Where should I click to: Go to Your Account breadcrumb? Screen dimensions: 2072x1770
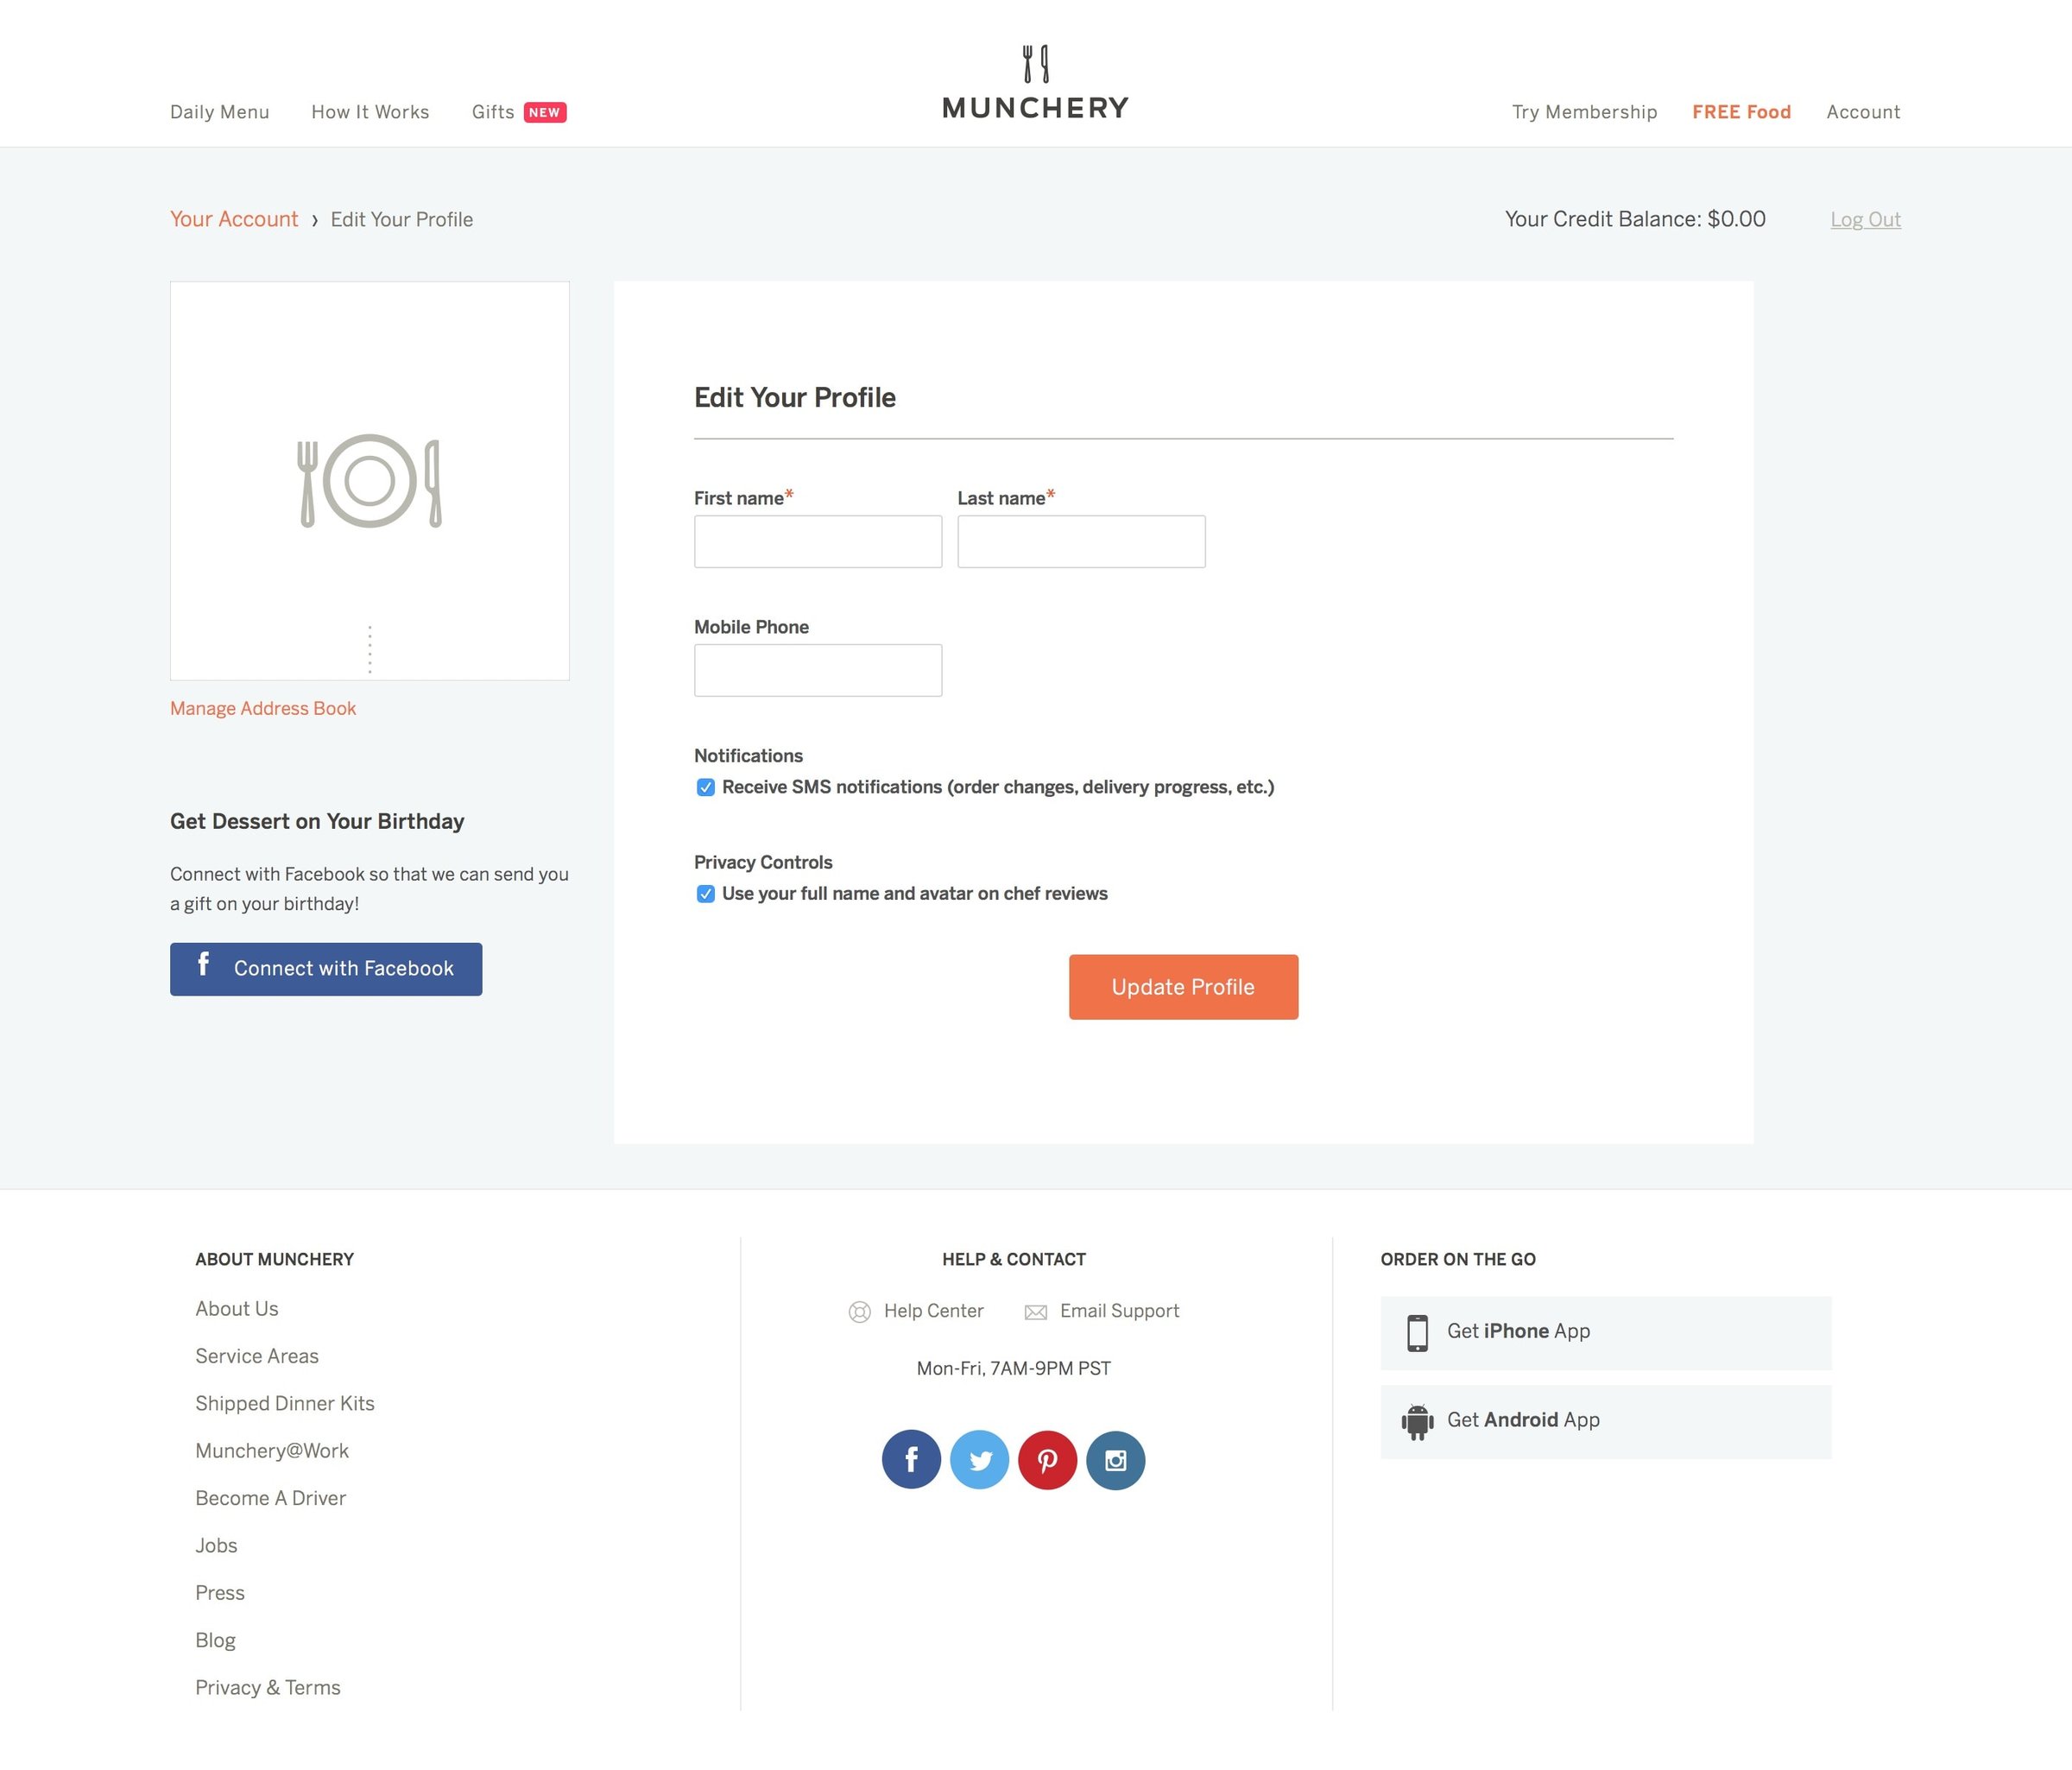coord(234,219)
